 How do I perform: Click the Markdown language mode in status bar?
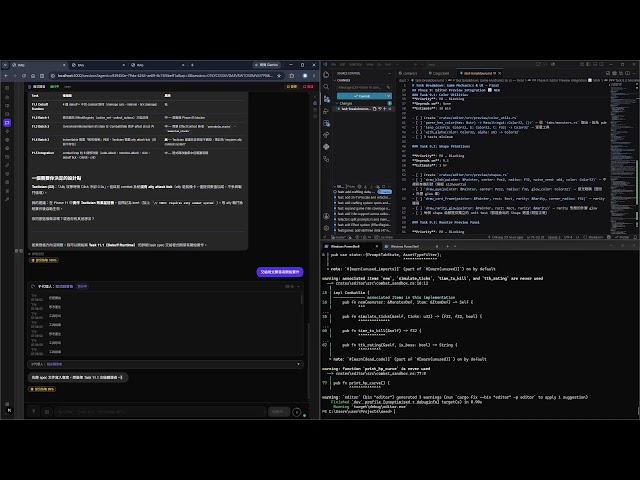tap(596, 237)
